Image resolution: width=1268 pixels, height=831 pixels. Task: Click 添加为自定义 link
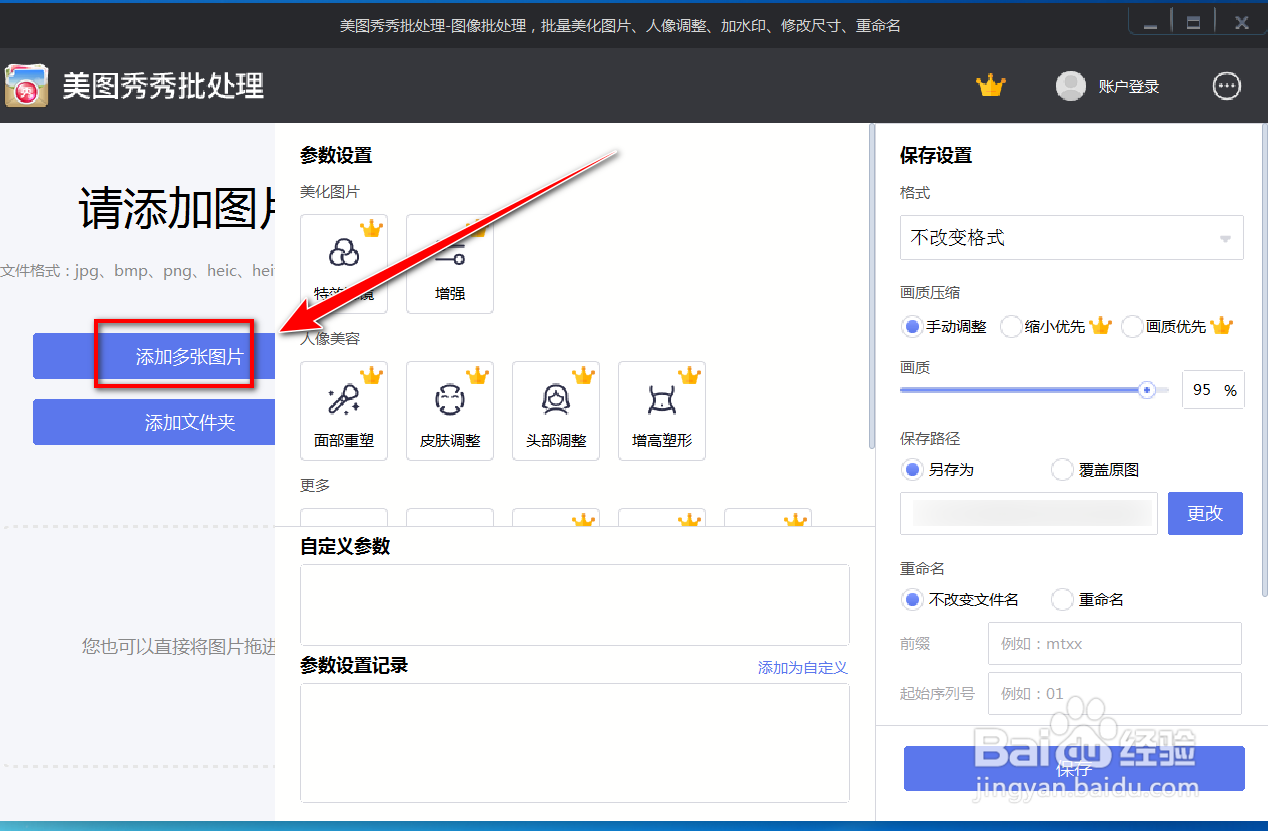pyautogui.click(x=803, y=667)
